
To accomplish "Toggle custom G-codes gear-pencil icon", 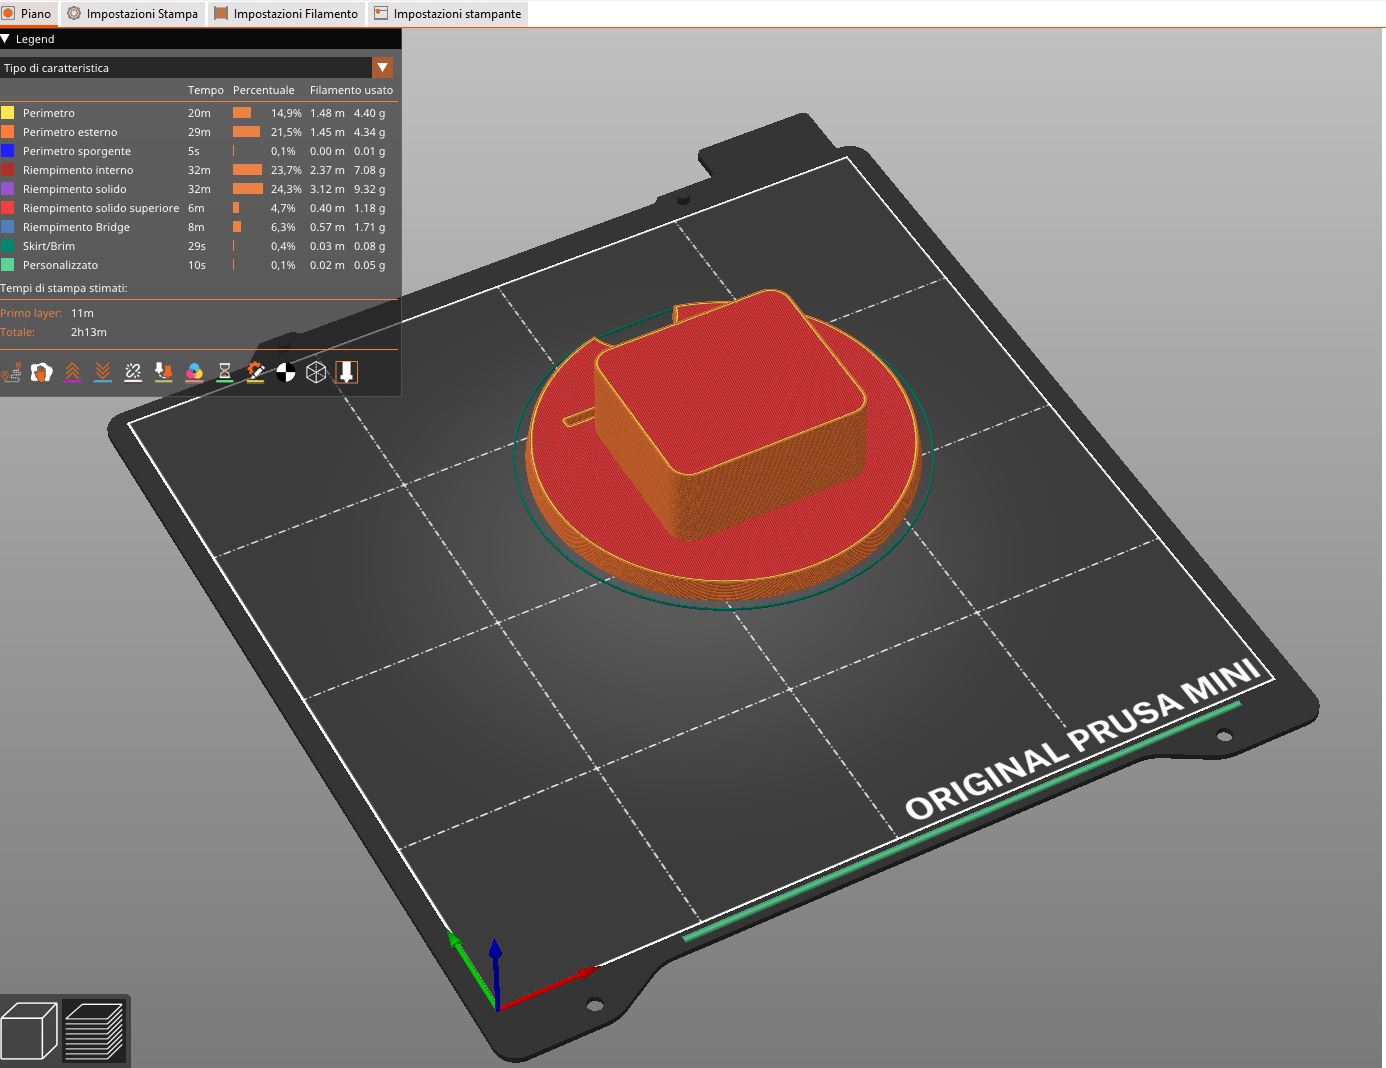I will (255, 373).
